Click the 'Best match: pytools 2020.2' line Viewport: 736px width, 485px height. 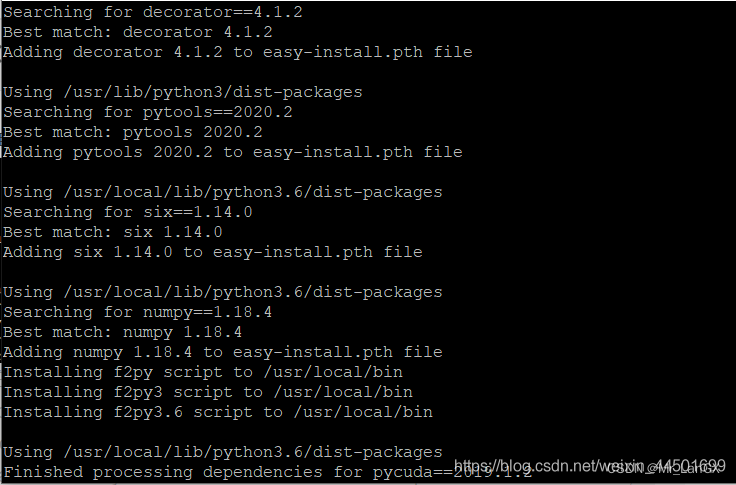[133, 132]
